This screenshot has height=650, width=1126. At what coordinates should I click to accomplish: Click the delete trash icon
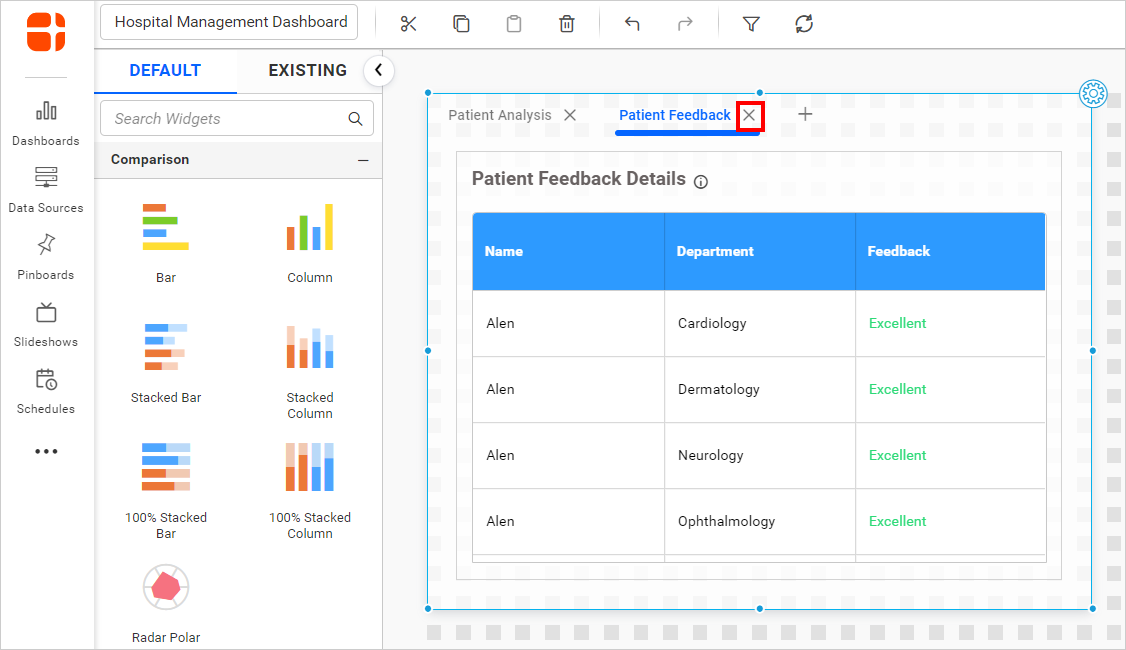(x=566, y=24)
